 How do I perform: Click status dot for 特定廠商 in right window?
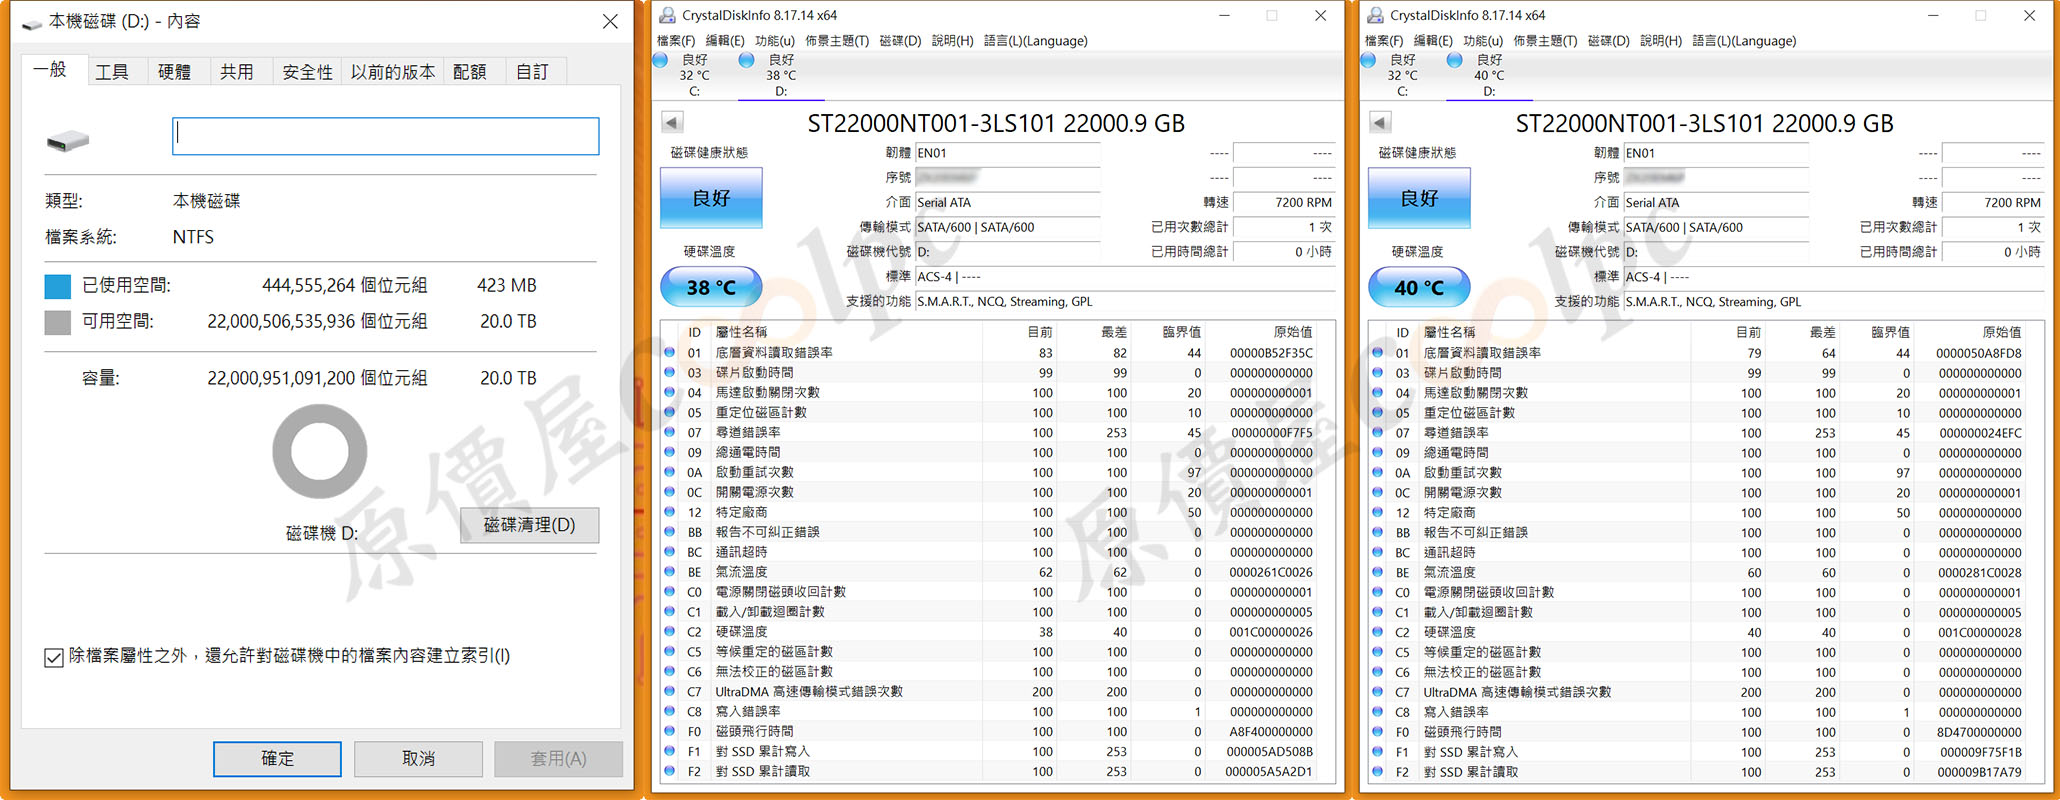(1378, 512)
